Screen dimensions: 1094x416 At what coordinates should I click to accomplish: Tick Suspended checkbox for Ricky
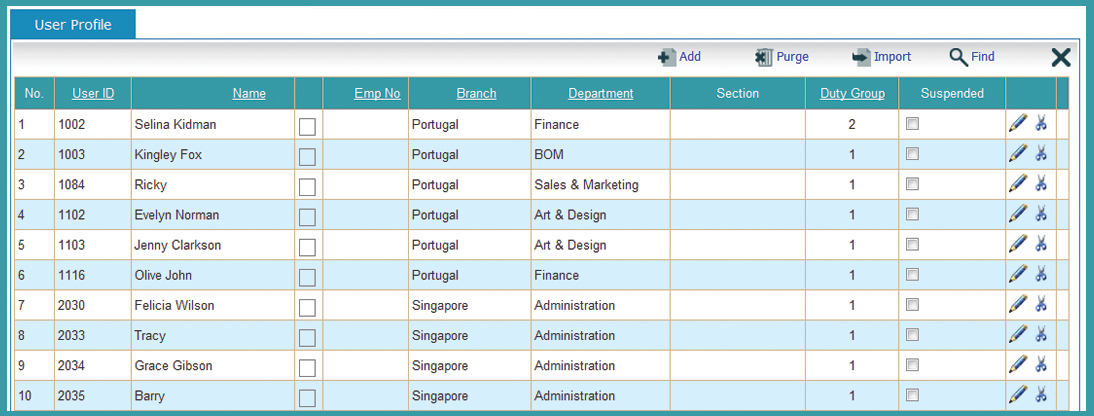point(912,184)
